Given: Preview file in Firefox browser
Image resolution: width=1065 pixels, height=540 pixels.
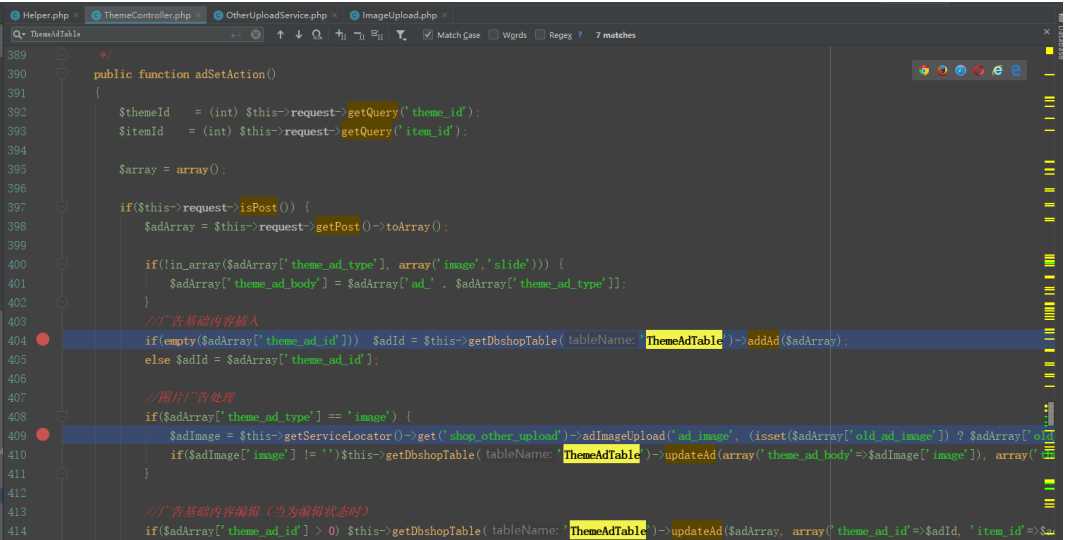Looking at the screenshot, I should click(942, 71).
